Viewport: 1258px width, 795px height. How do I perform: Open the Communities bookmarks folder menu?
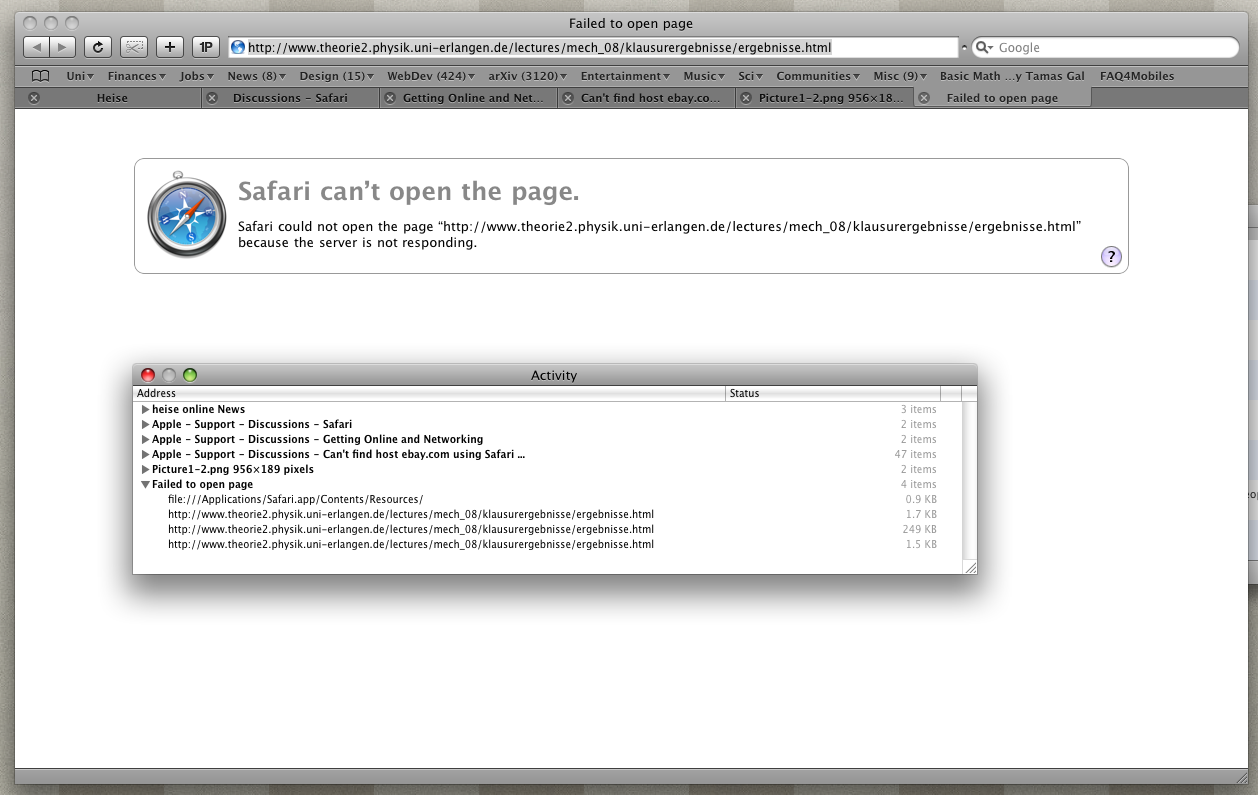click(x=819, y=76)
